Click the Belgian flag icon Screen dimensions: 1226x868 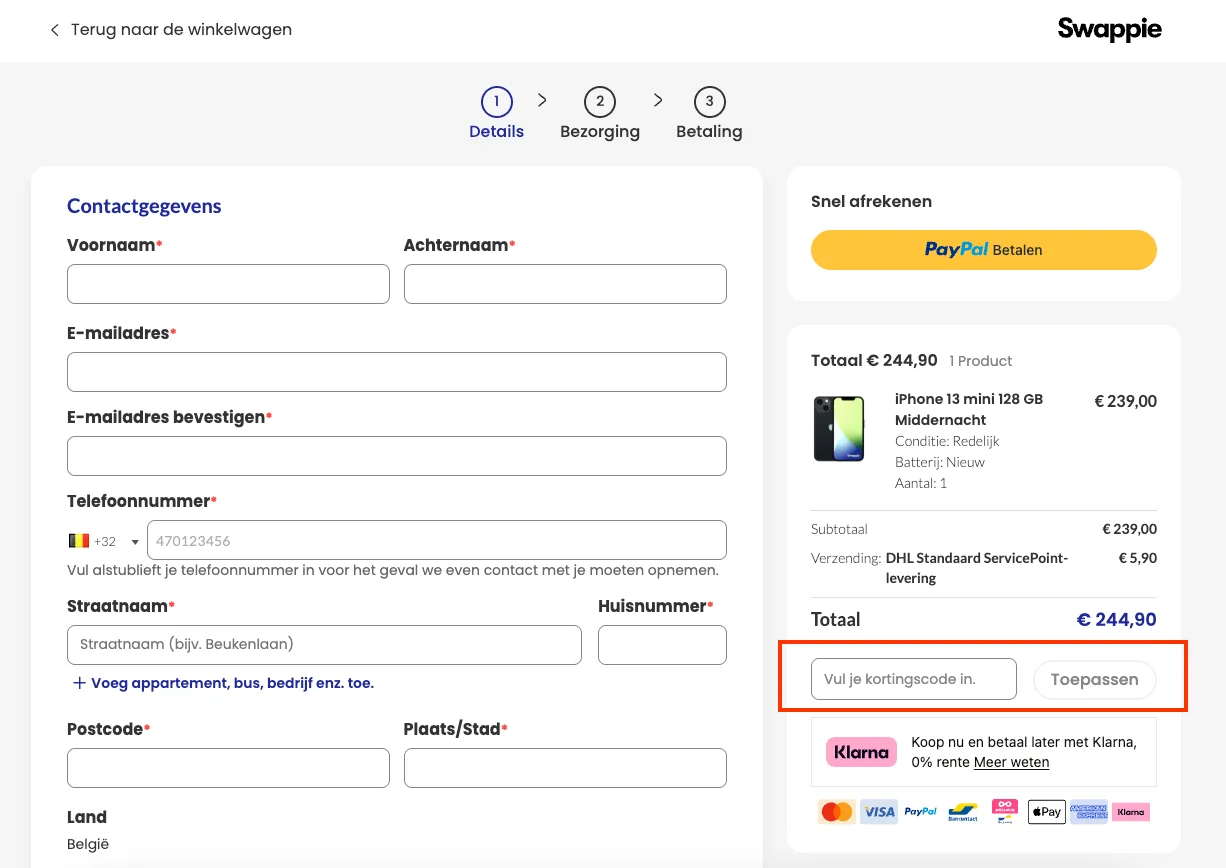[79, 541]
